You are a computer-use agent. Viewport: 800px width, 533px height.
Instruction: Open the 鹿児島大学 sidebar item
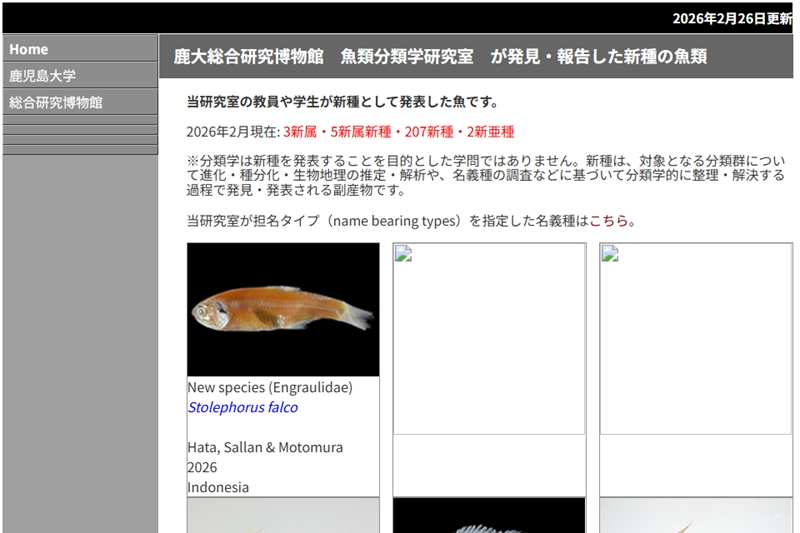pos(43,76)
